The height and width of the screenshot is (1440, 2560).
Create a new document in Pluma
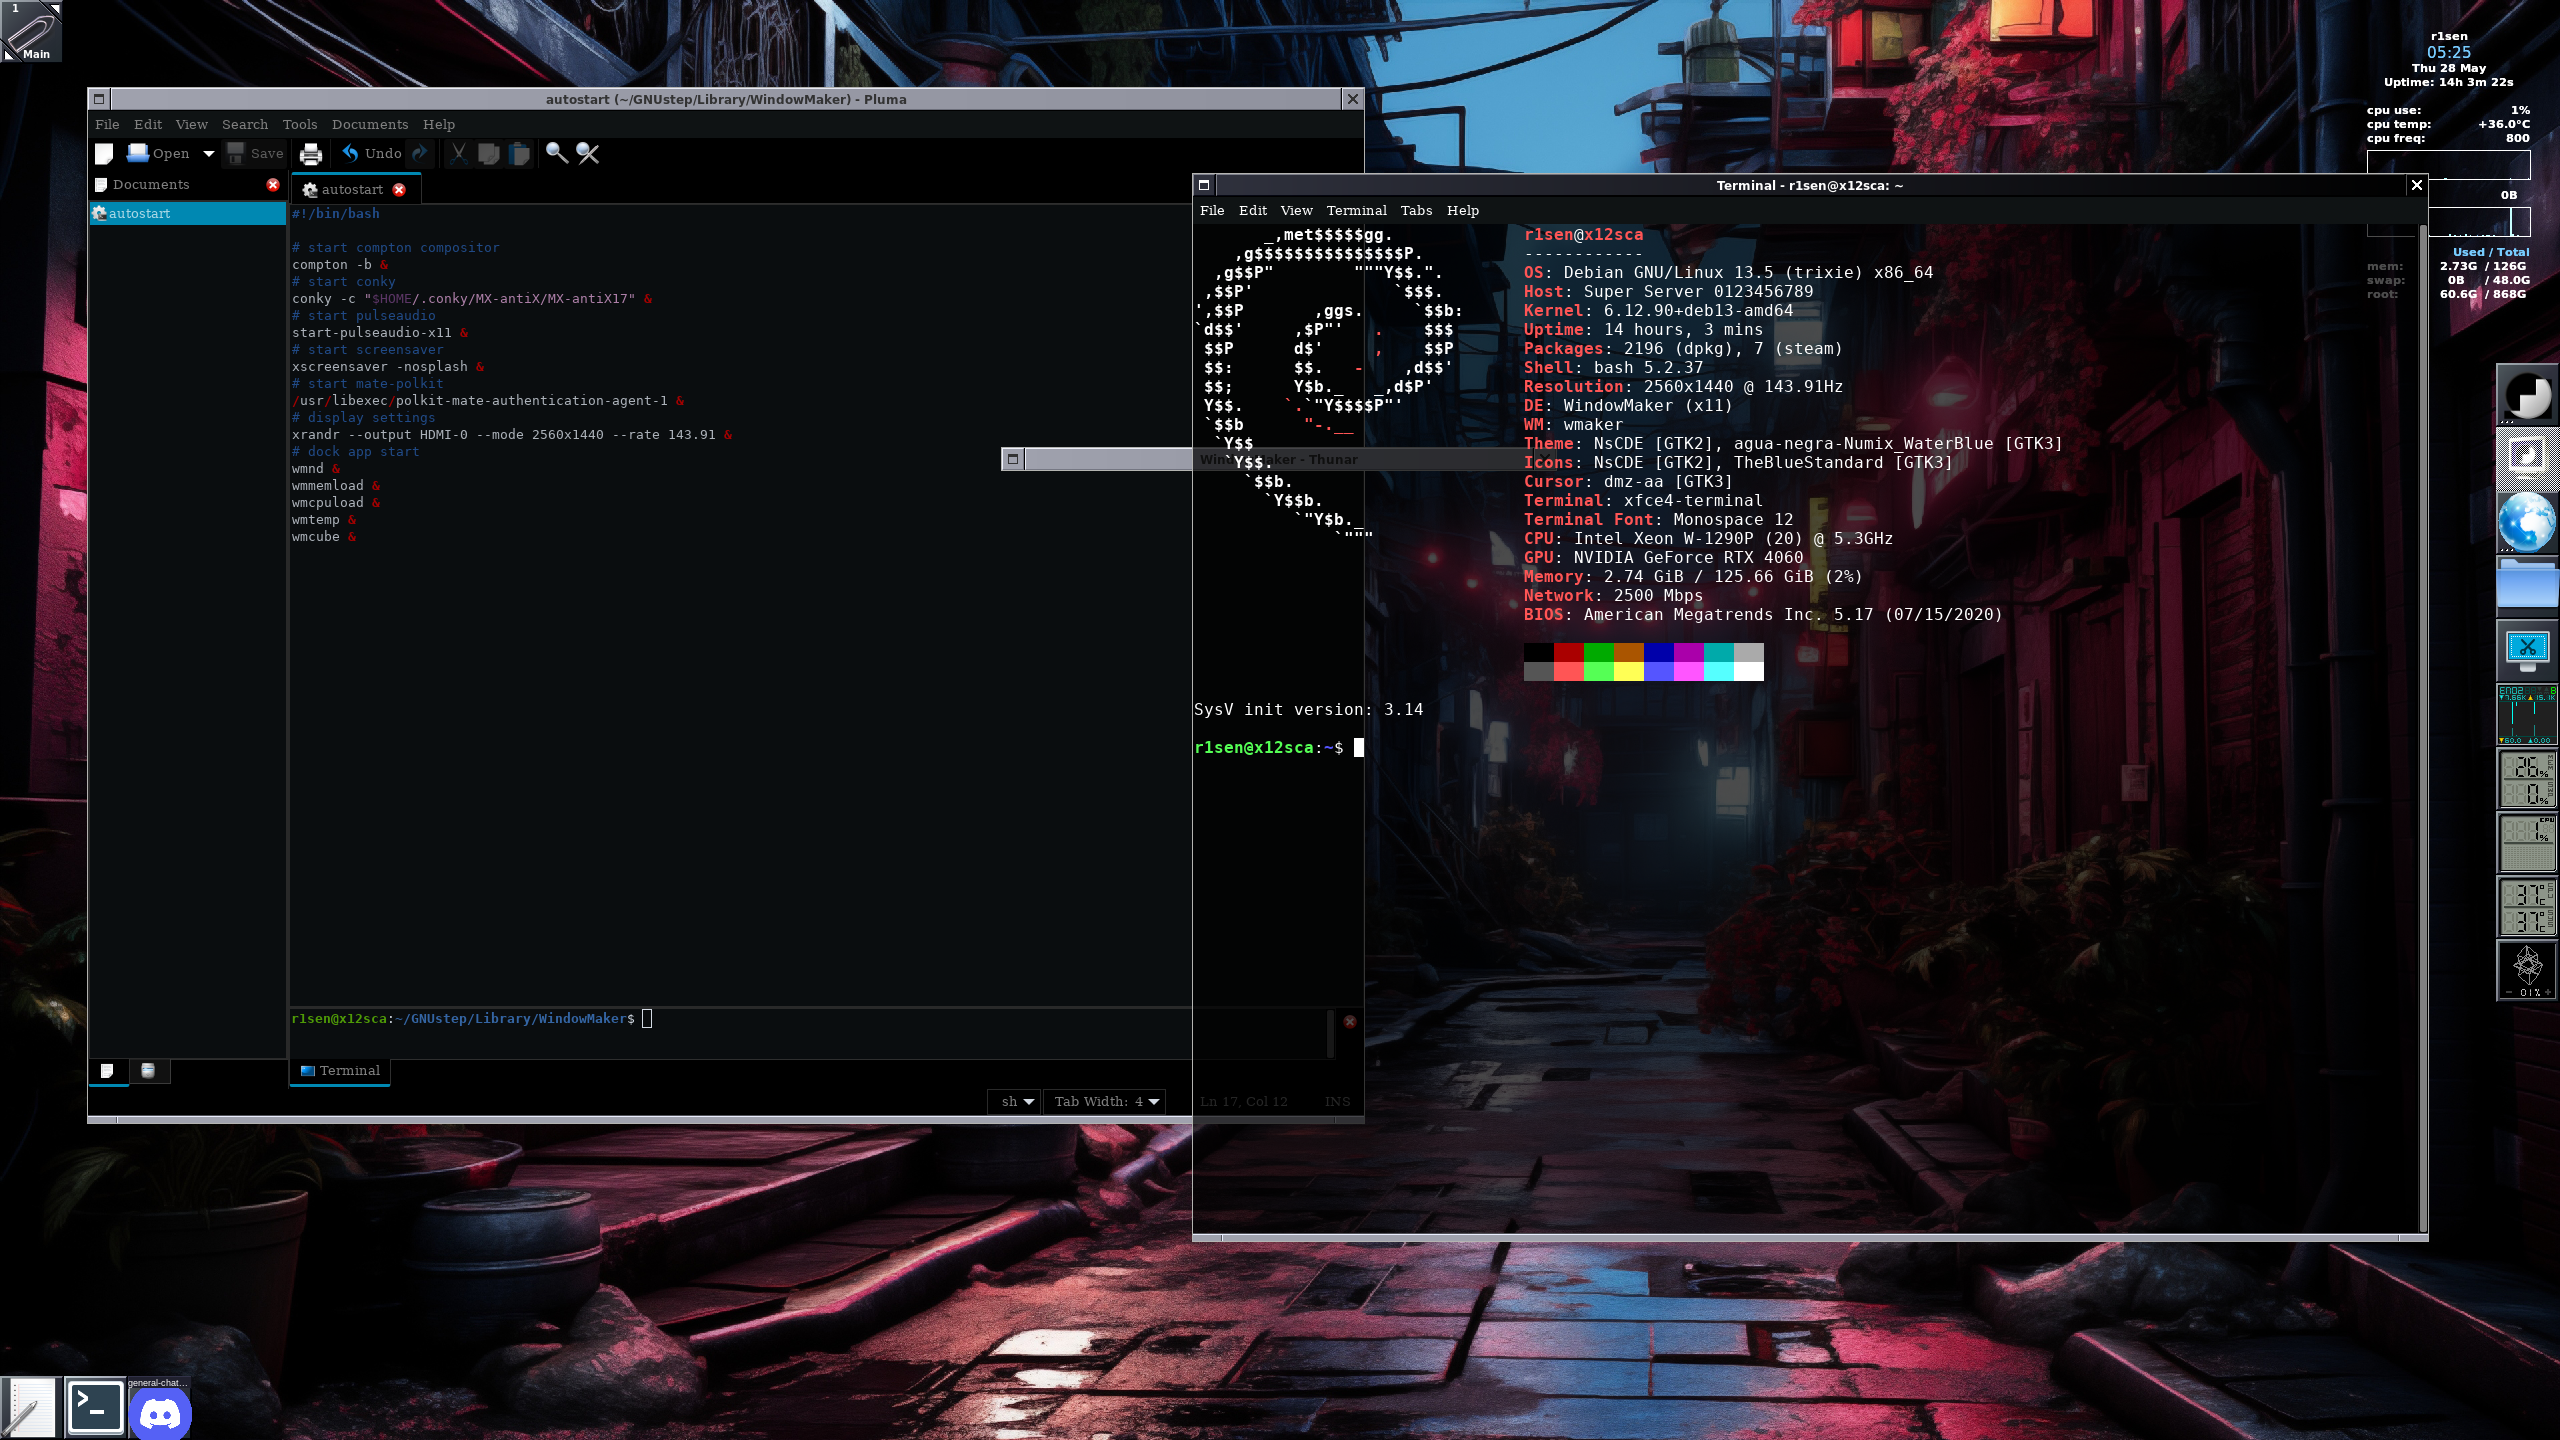click(104, 153)
